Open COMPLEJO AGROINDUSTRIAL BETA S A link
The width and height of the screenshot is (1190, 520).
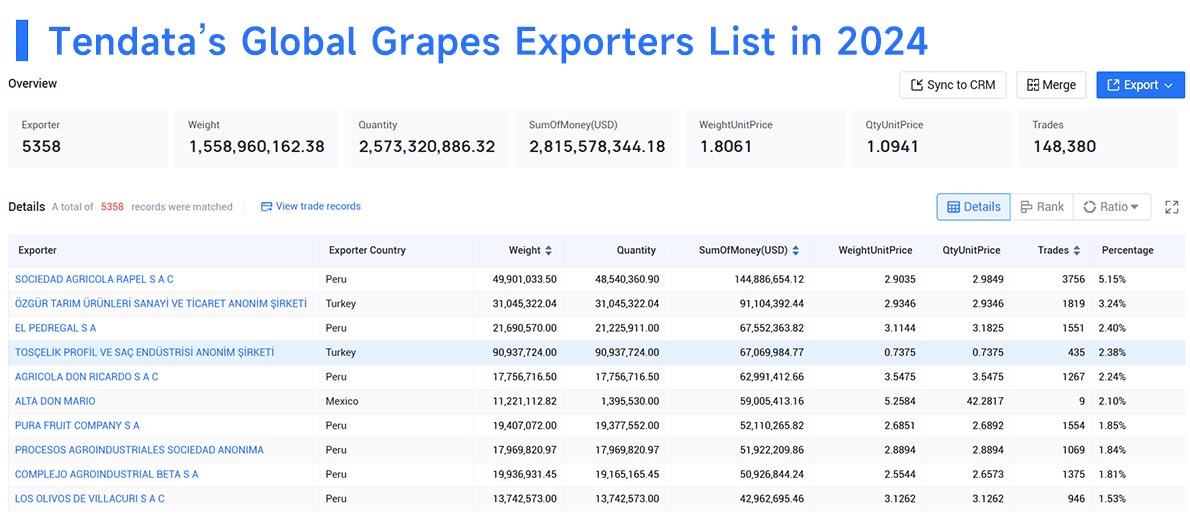(x=107, y=474)
